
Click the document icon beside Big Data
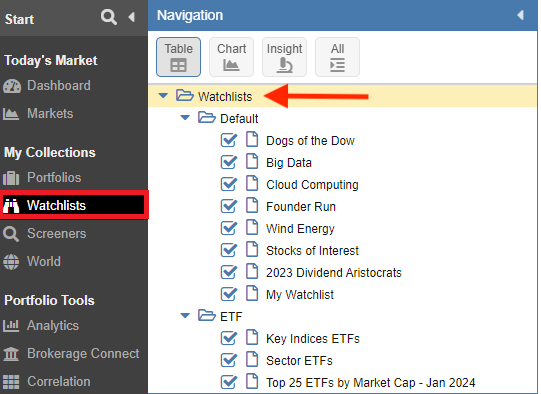(x=252, y=161)
